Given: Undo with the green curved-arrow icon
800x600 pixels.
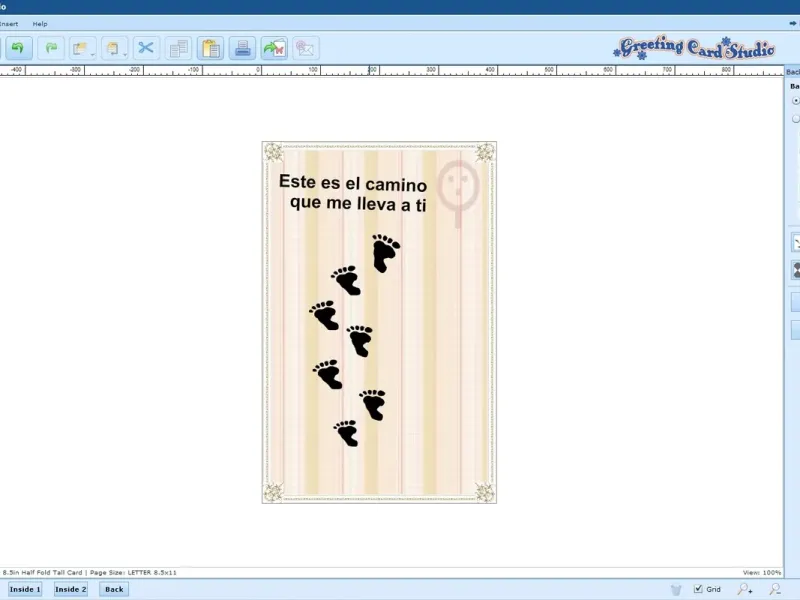Looking at the screenshot, I should (x=18, y=48).
